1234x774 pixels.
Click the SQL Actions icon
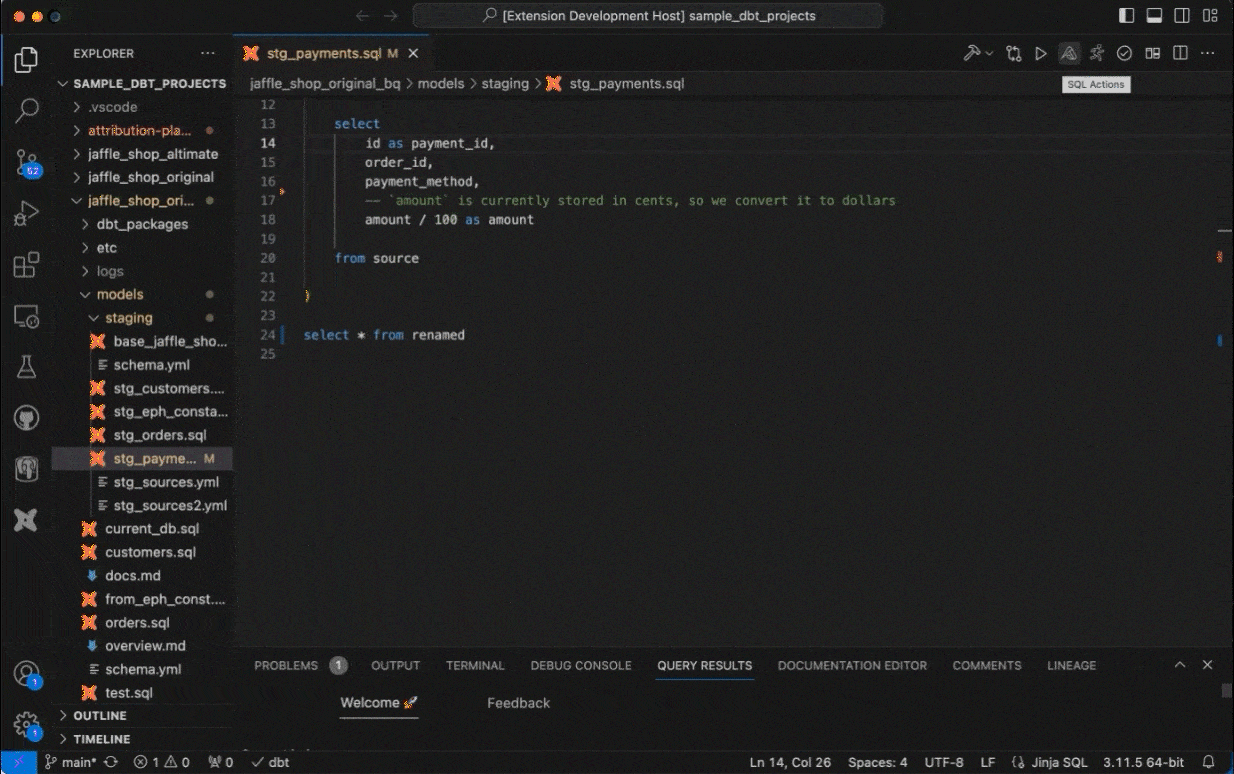(x=1069, y=53)
